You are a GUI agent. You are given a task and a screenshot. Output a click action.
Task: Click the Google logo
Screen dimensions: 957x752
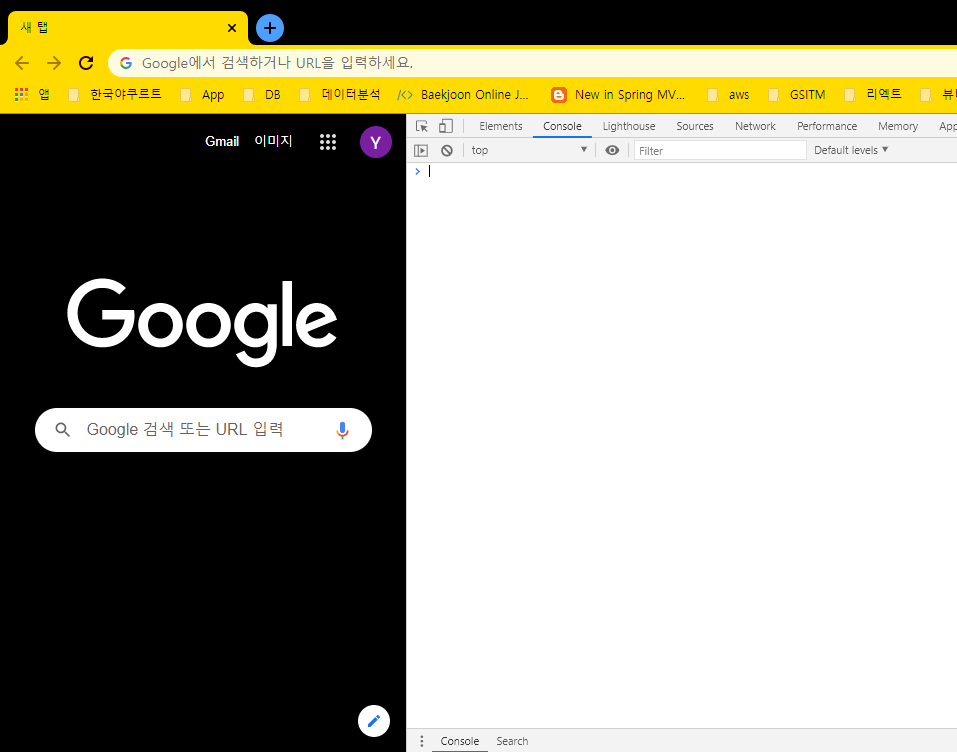point(202,322)
